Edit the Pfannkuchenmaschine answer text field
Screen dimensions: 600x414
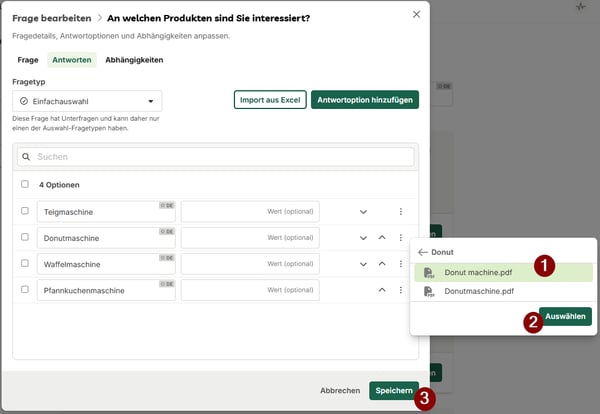click(x=106, y=290)
